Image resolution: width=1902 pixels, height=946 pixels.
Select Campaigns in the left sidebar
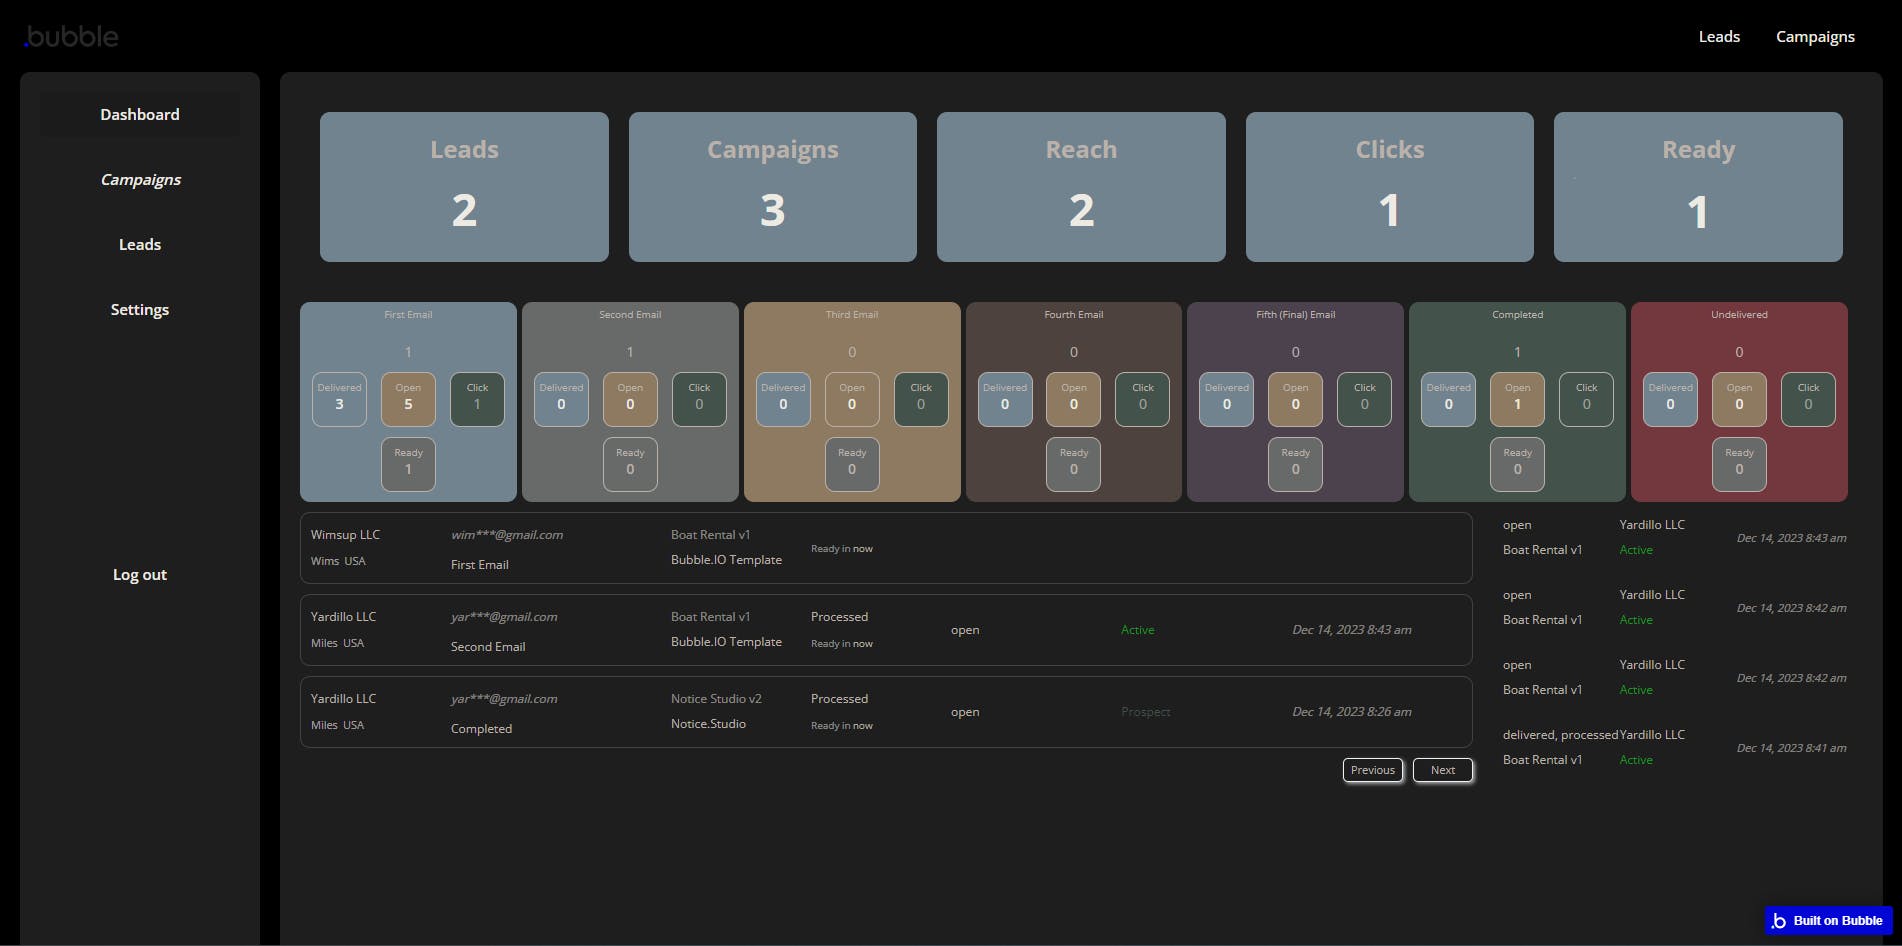point(140,180)
